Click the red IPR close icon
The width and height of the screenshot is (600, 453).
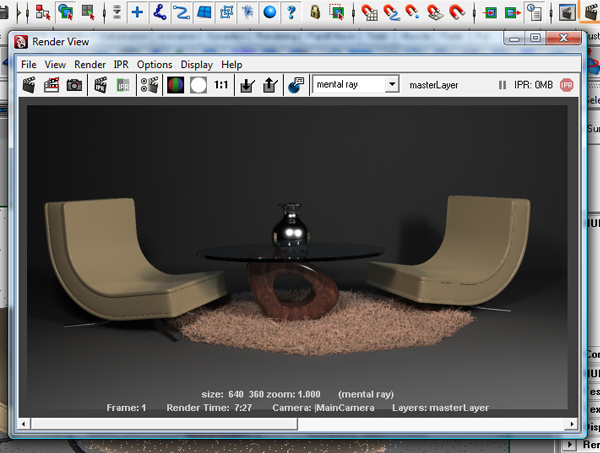click(x=567, y=85)
